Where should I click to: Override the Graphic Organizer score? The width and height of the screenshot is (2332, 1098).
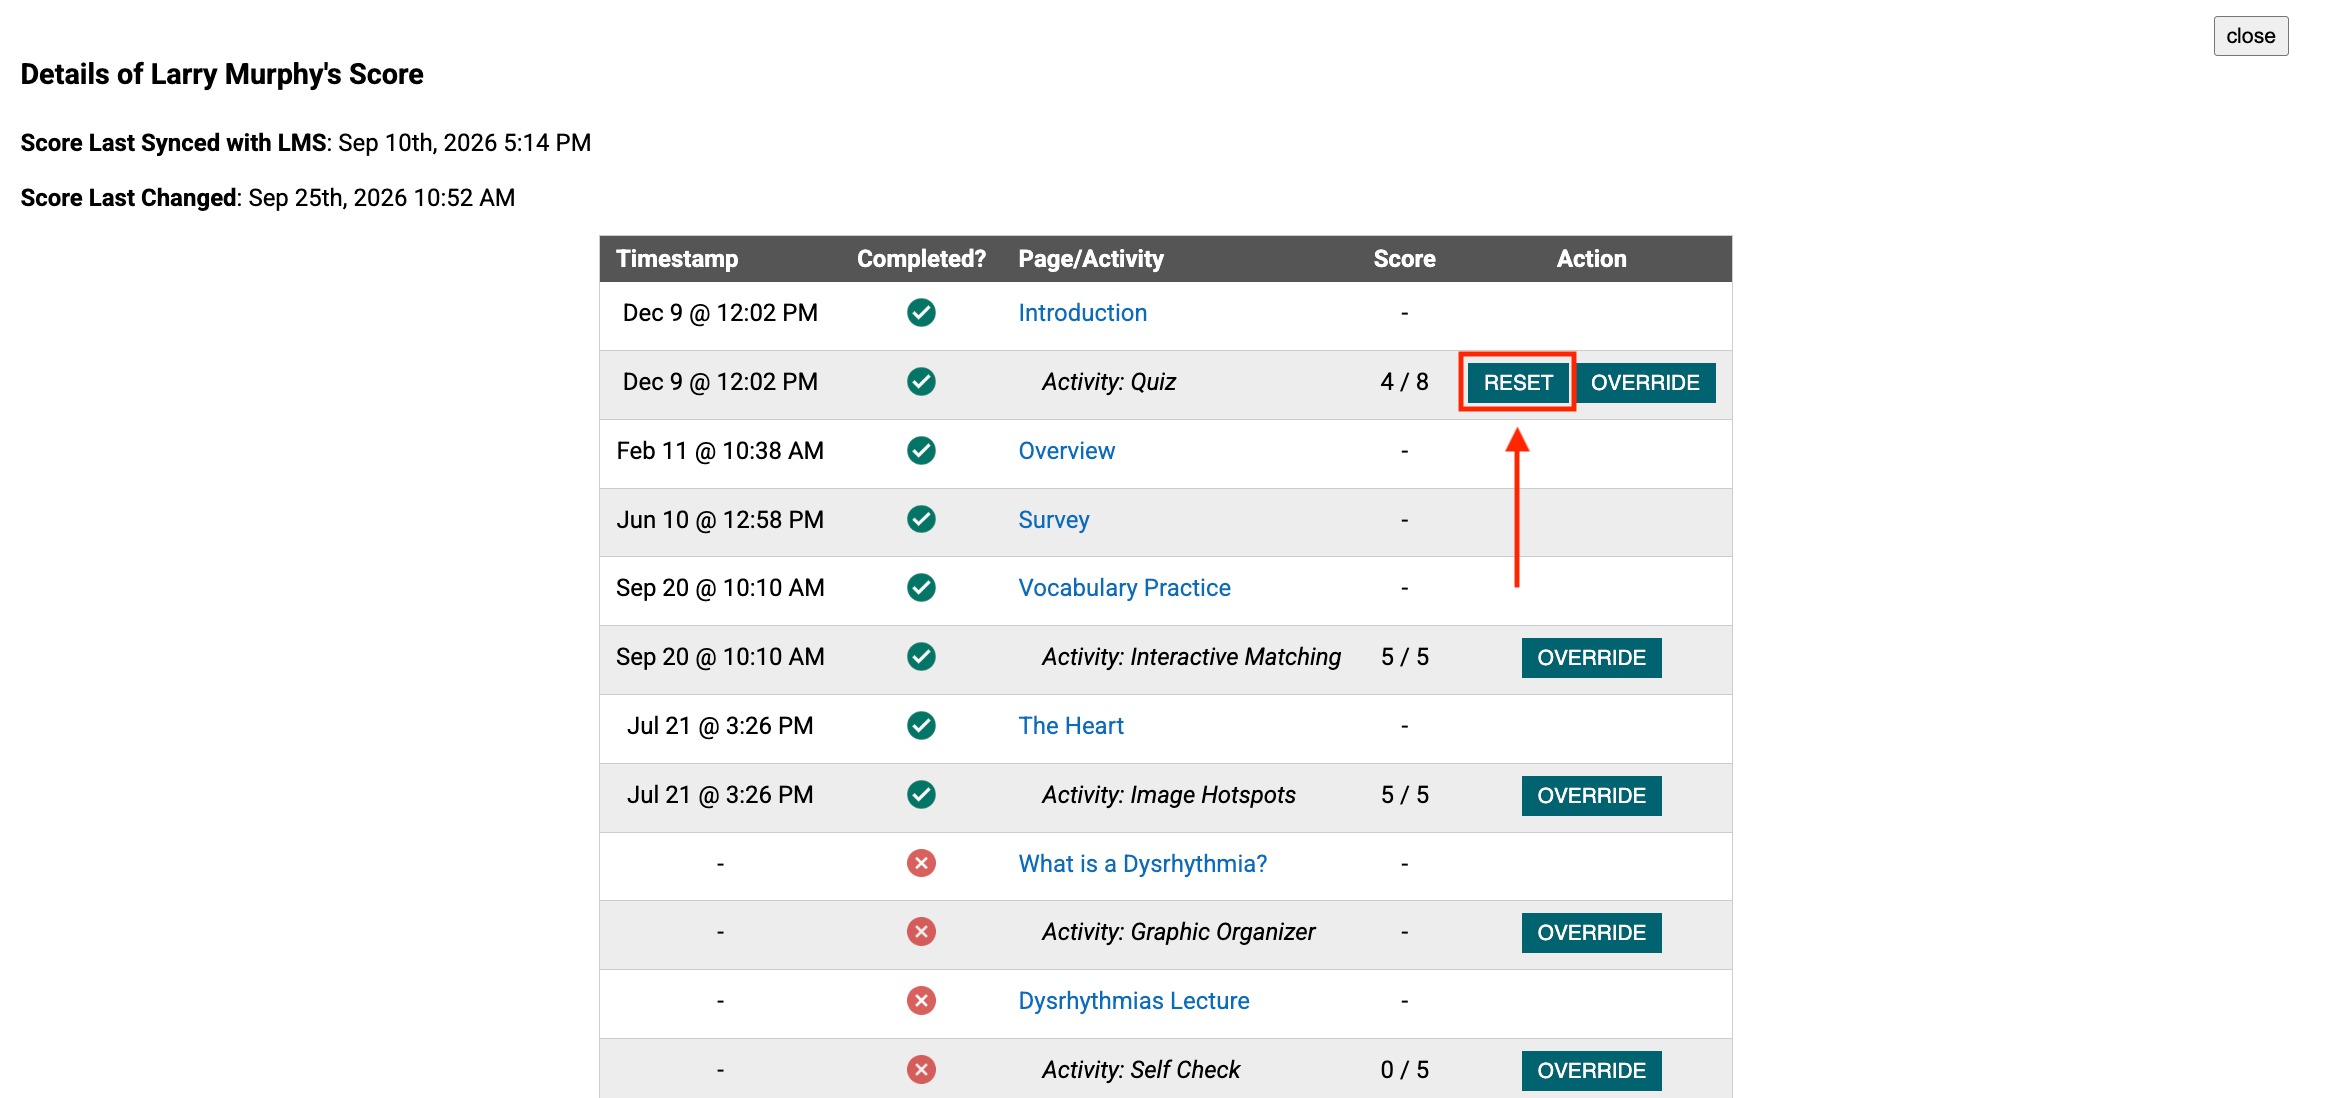(1591, 932)
